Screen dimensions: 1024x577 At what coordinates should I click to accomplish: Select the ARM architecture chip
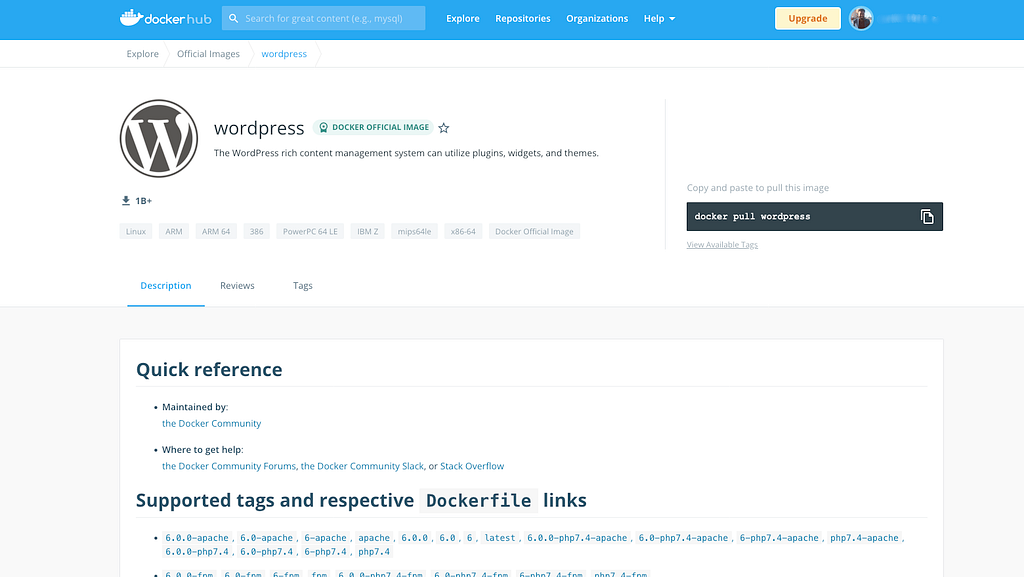174,231
